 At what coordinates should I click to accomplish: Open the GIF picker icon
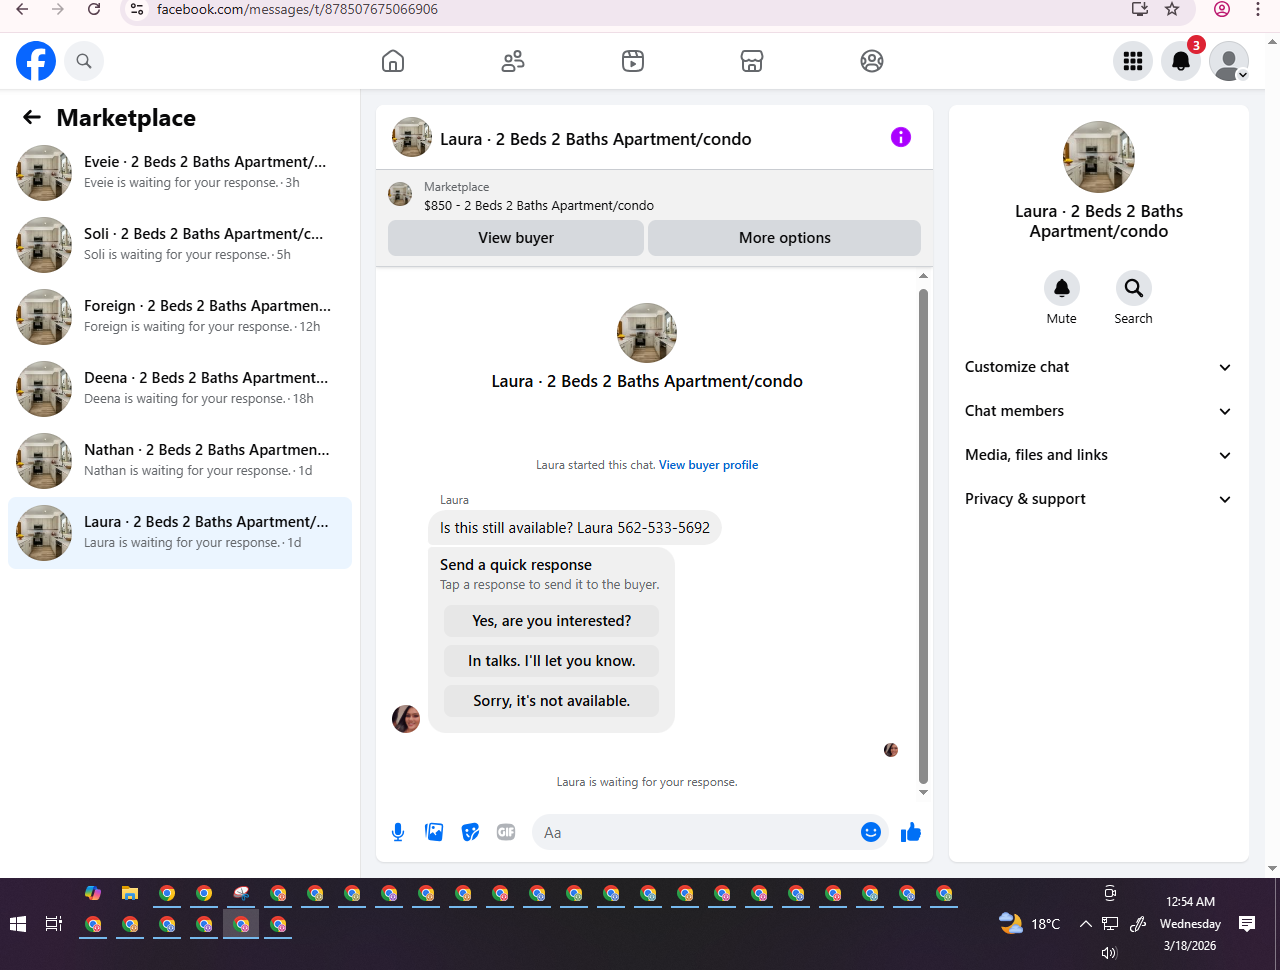[x=506, y=832]
